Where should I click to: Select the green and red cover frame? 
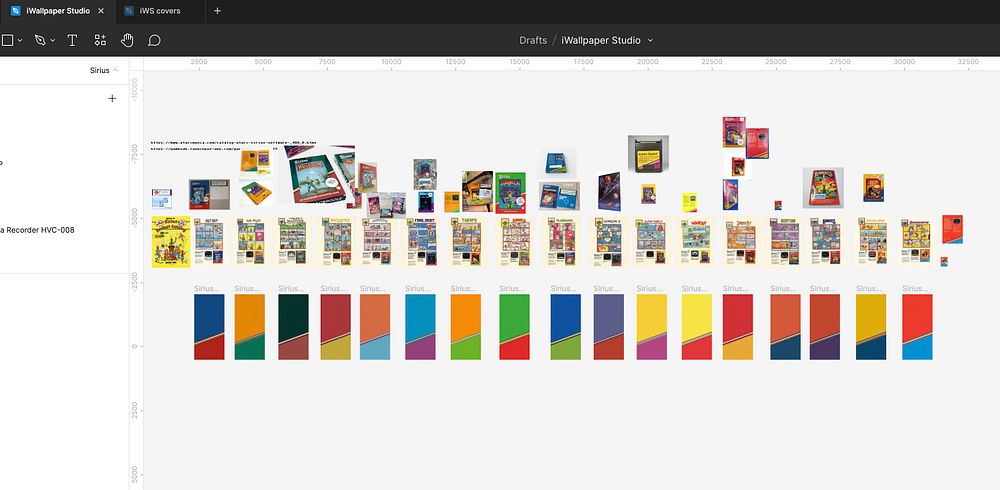click(x=514, y=327)
